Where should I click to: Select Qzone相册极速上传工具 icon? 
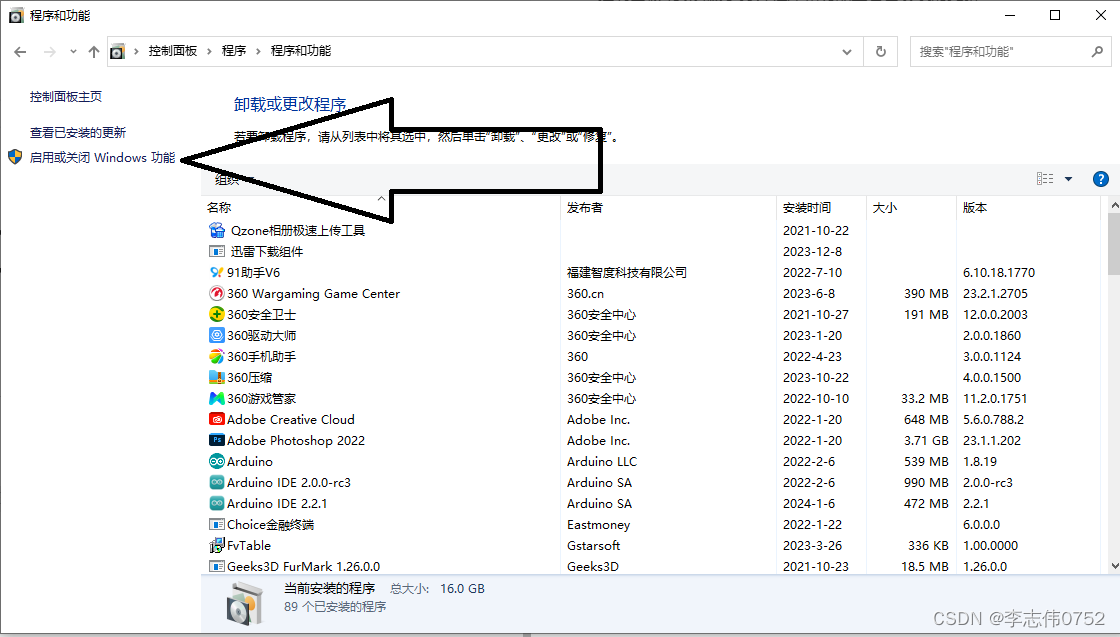click(x=216, y=230)
